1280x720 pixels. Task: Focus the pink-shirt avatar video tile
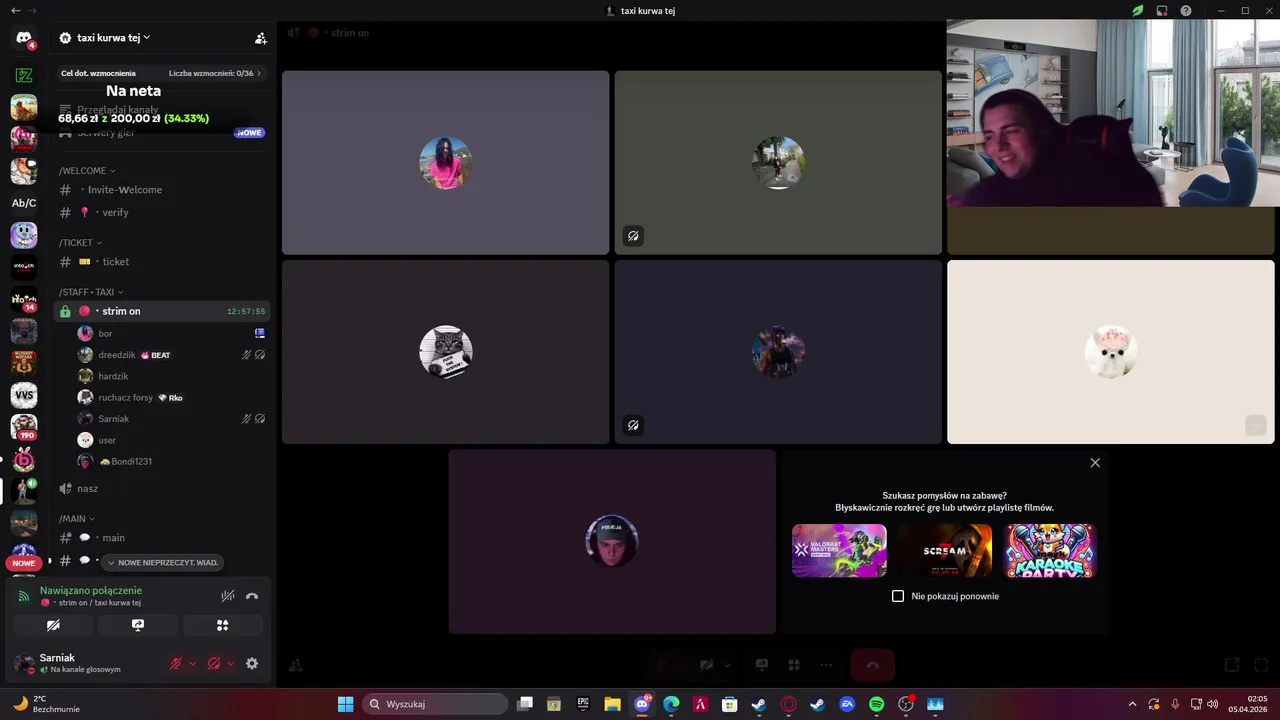(x=445, y=162)
